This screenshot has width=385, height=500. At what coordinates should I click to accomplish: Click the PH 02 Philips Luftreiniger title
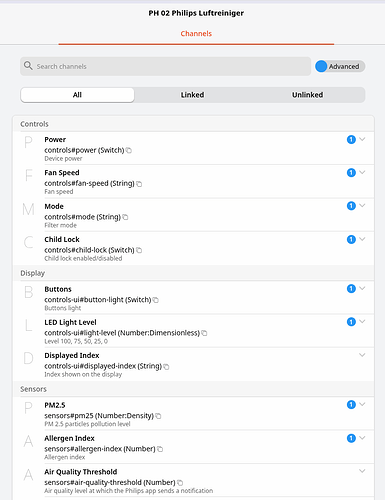[x=196, y=13]
